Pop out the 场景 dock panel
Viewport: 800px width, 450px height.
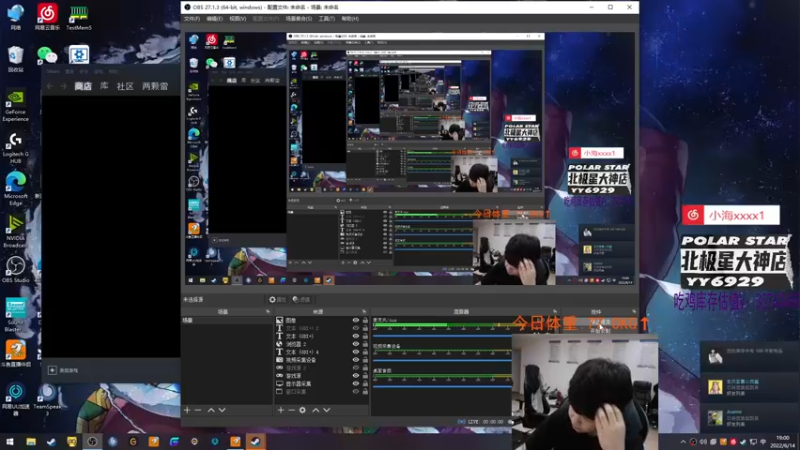pyautogui.click(x=268, y=311)
